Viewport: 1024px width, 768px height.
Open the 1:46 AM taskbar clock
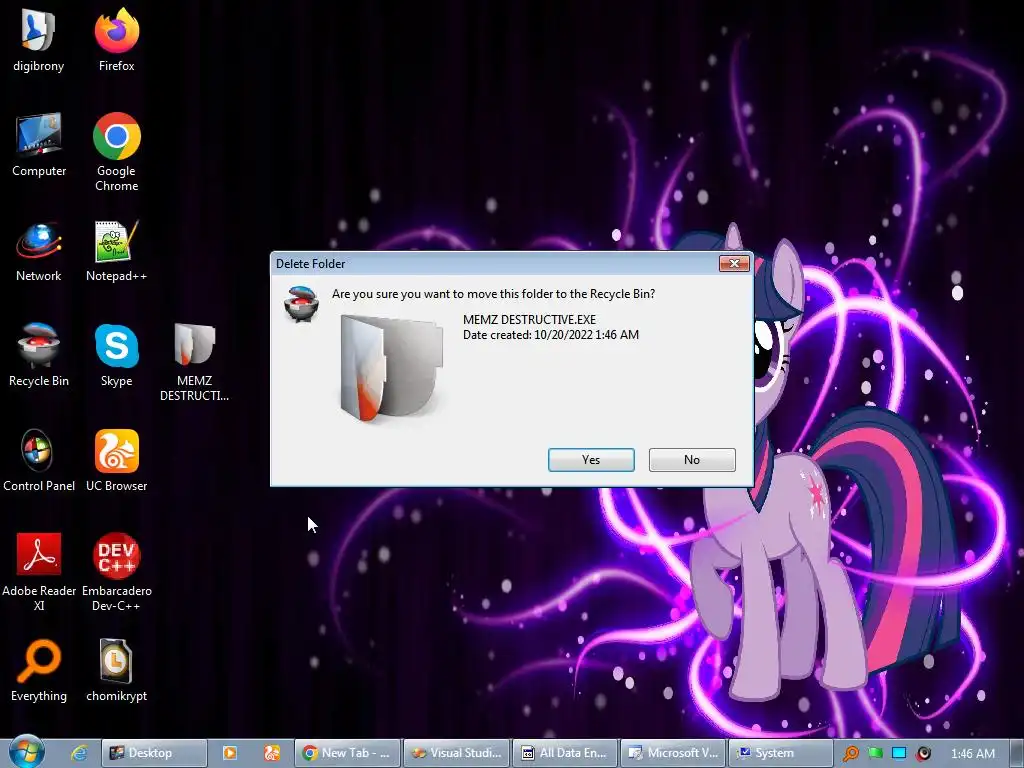[973, 754]
